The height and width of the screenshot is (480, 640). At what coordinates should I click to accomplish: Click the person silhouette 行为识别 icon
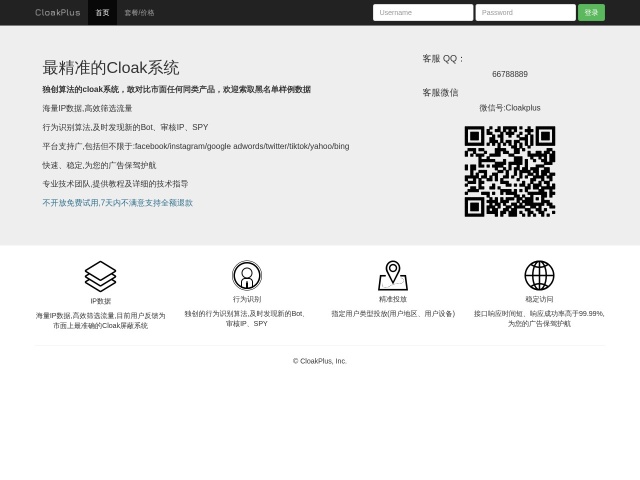pos(247,275)
